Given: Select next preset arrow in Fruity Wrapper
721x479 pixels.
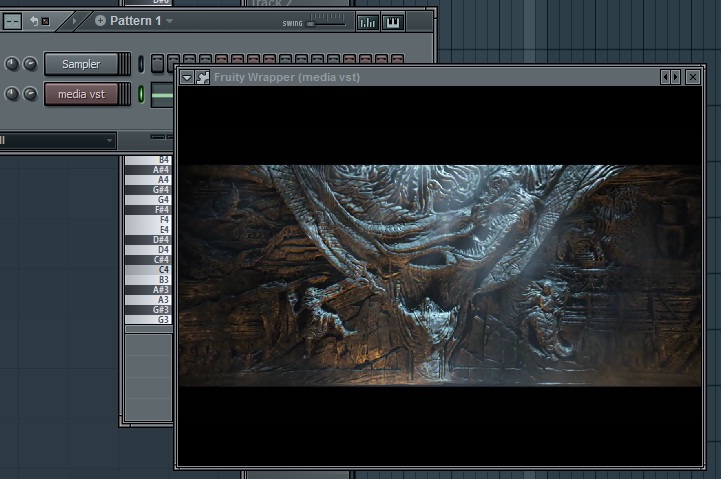Looking at the screenshot, I should click(675, 77).
